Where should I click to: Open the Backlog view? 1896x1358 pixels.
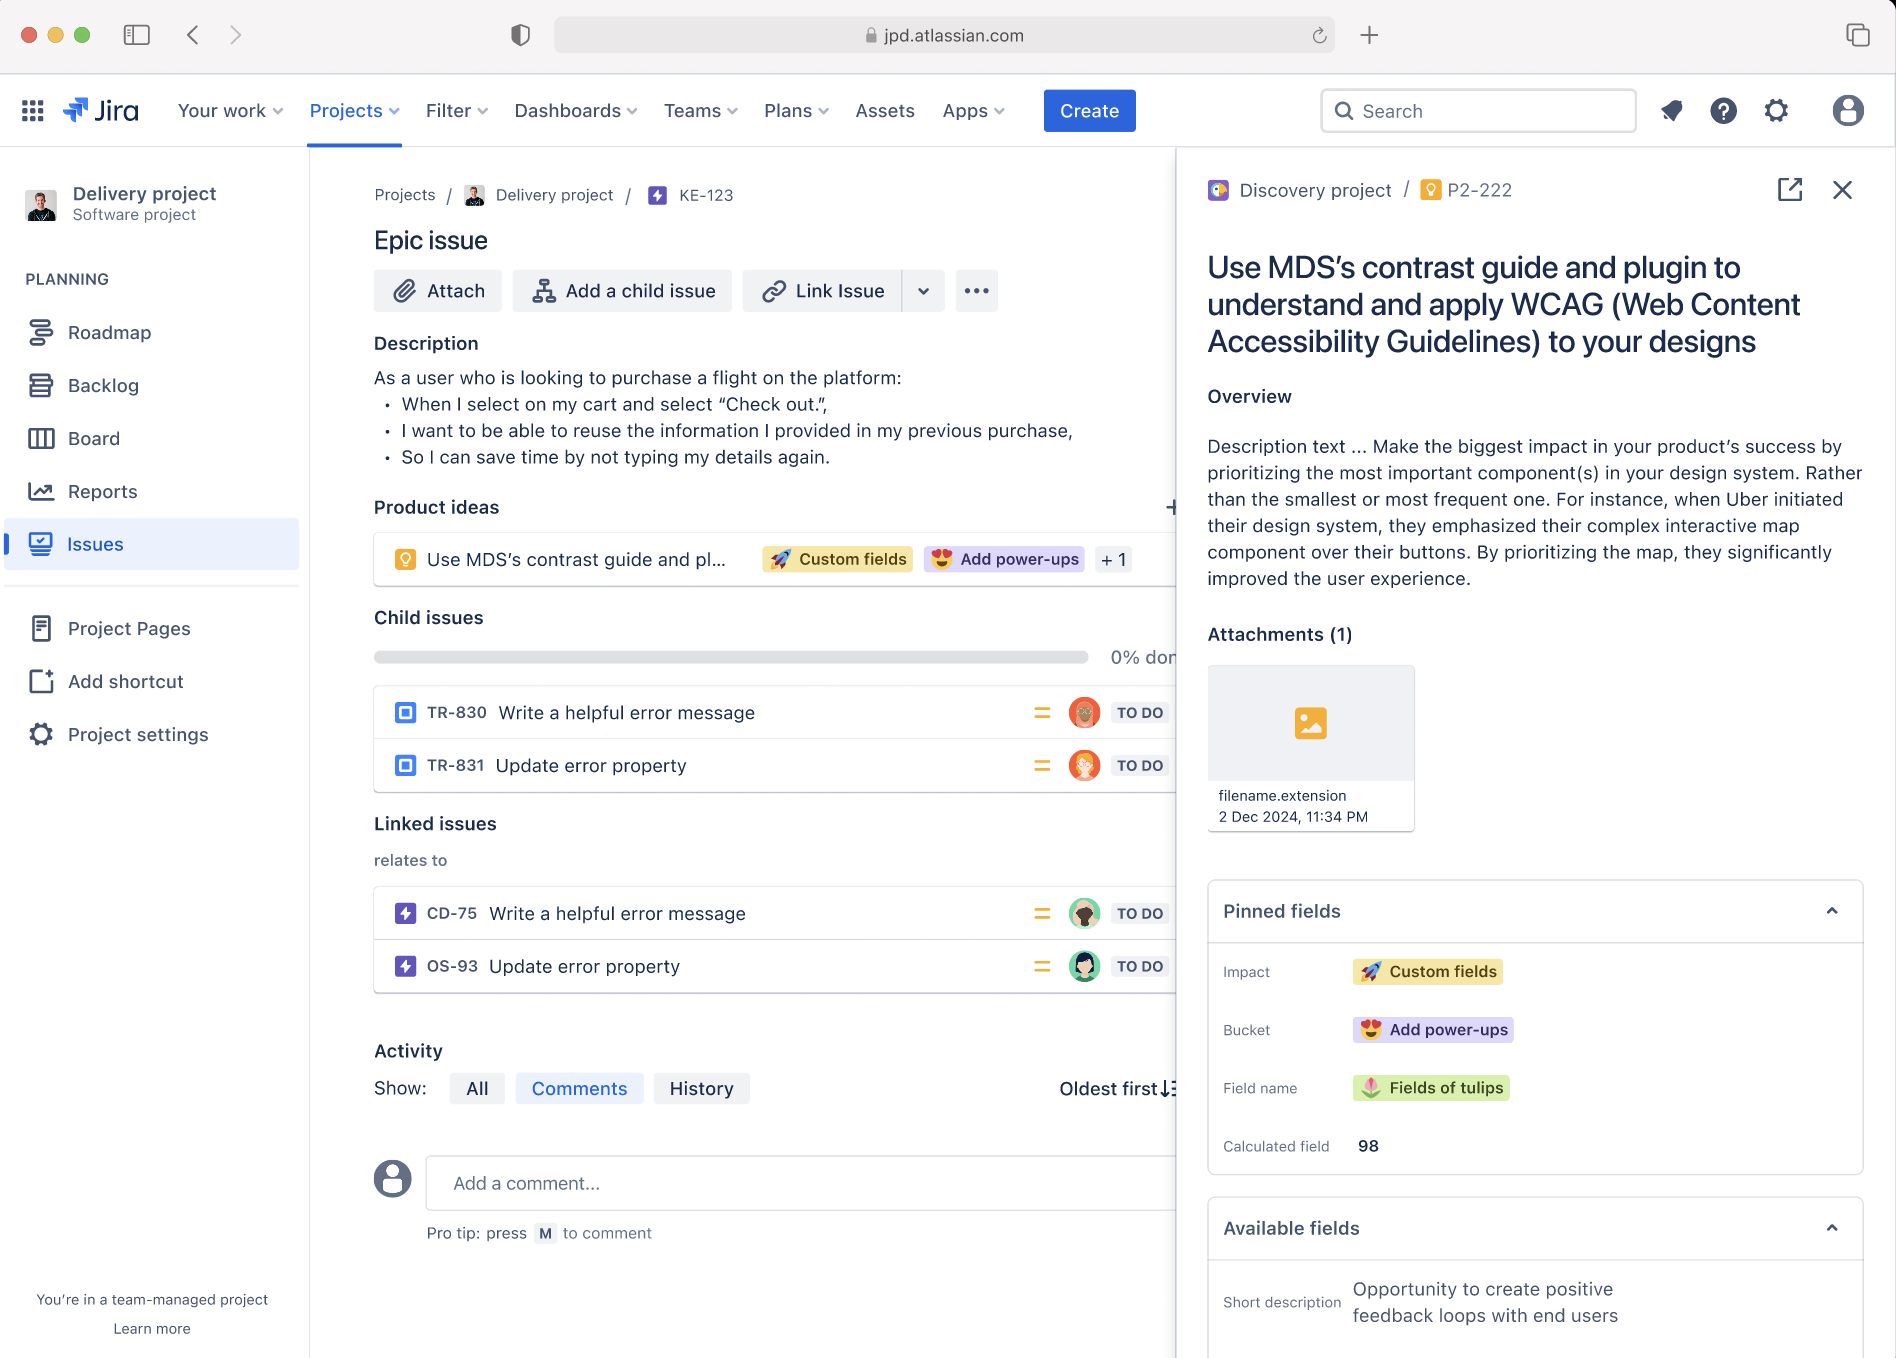(104, 385)
